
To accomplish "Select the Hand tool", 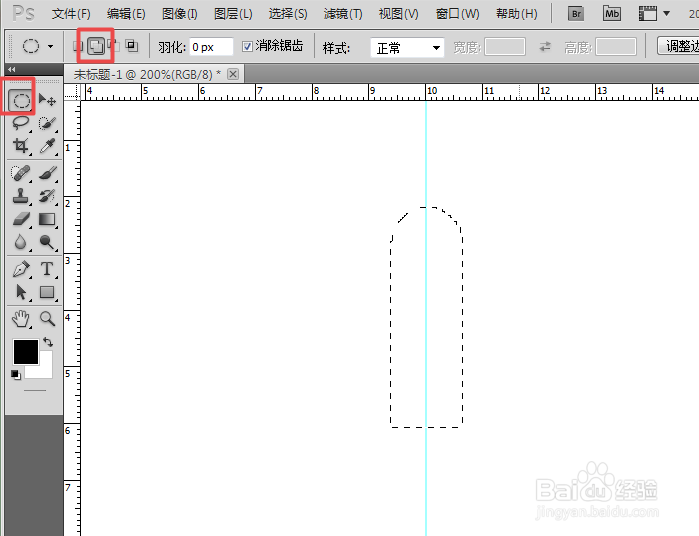I will tap(21, 319).
